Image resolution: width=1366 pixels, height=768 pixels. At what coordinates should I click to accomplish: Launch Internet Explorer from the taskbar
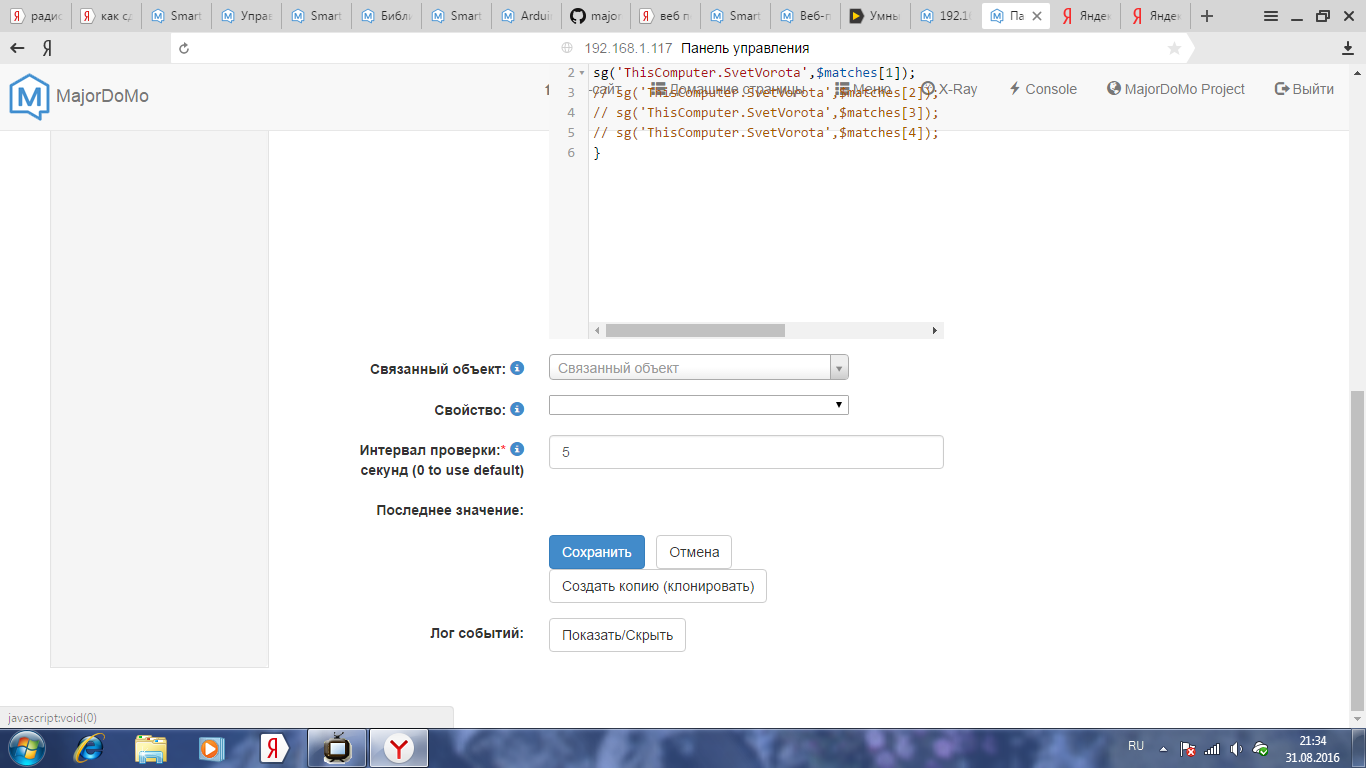point(91,748)
